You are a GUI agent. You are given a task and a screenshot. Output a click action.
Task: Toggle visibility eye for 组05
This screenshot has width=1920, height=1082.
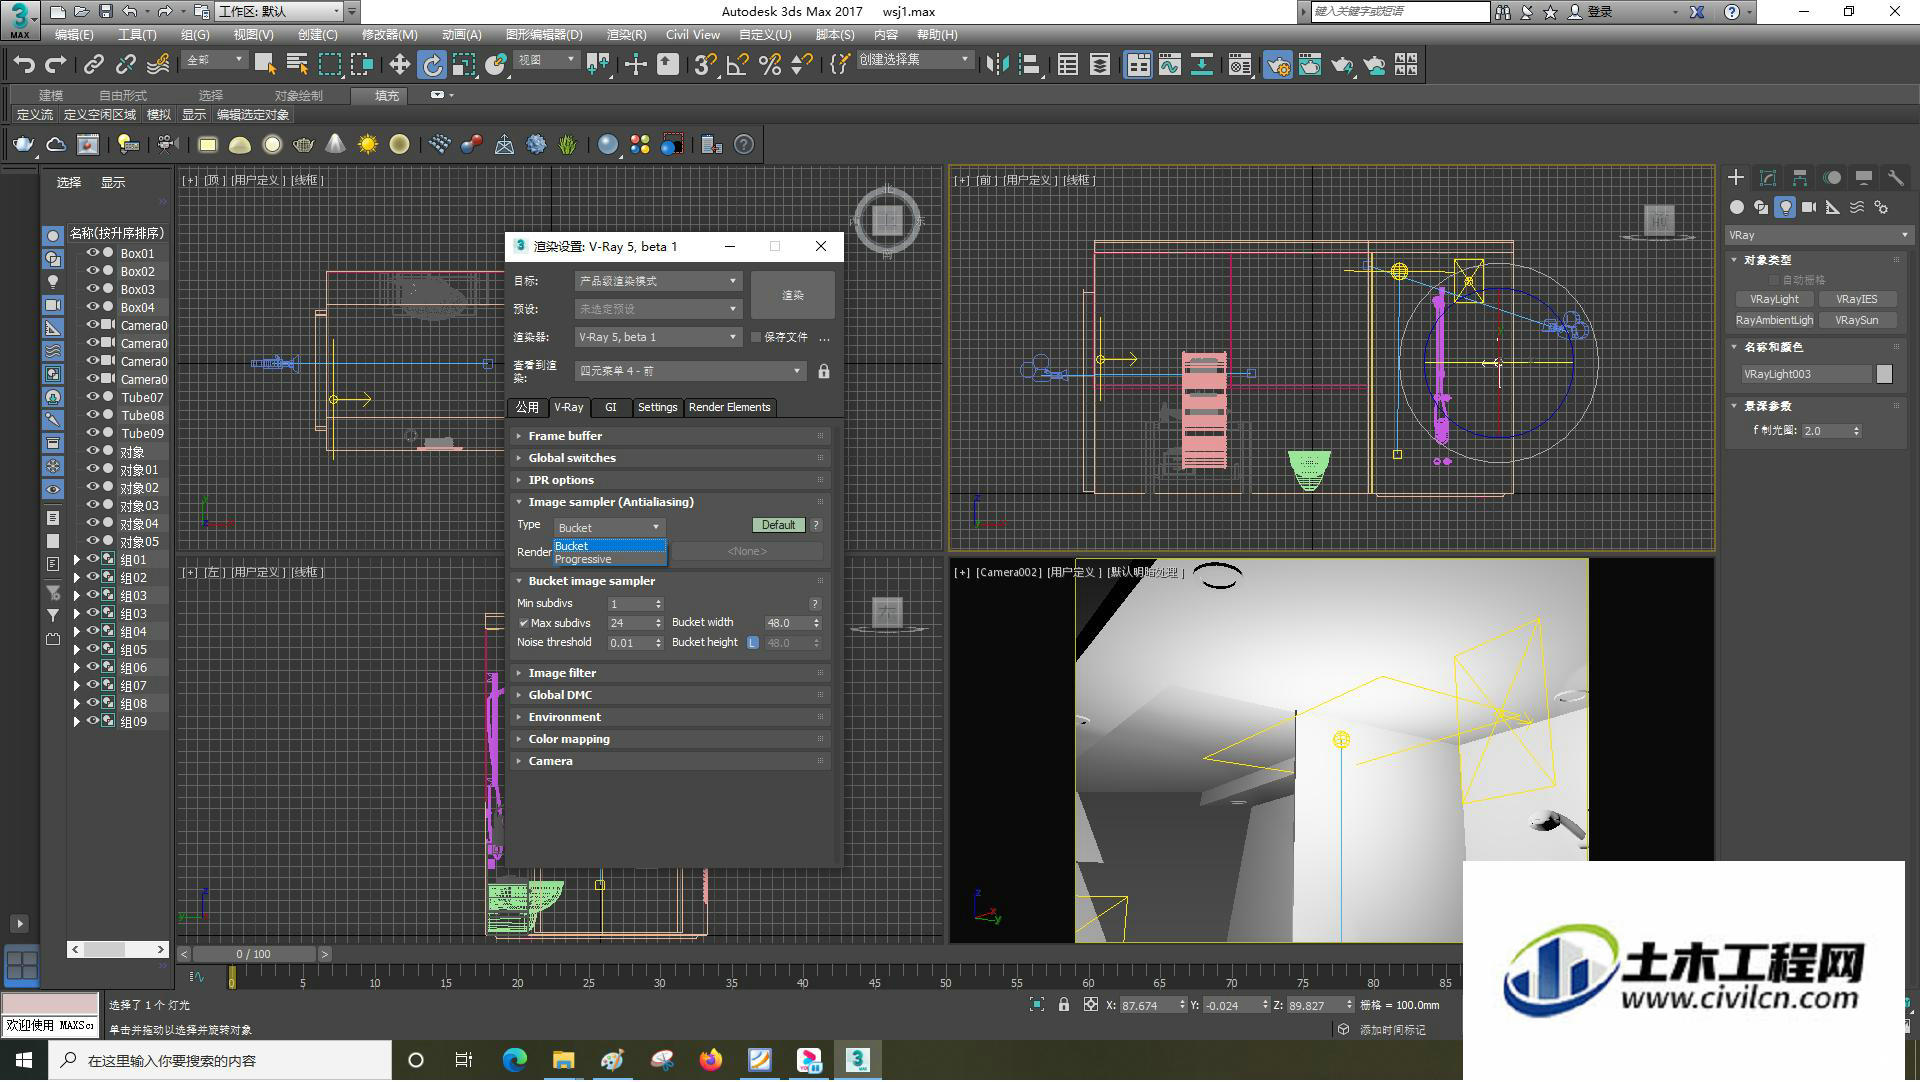92,649
